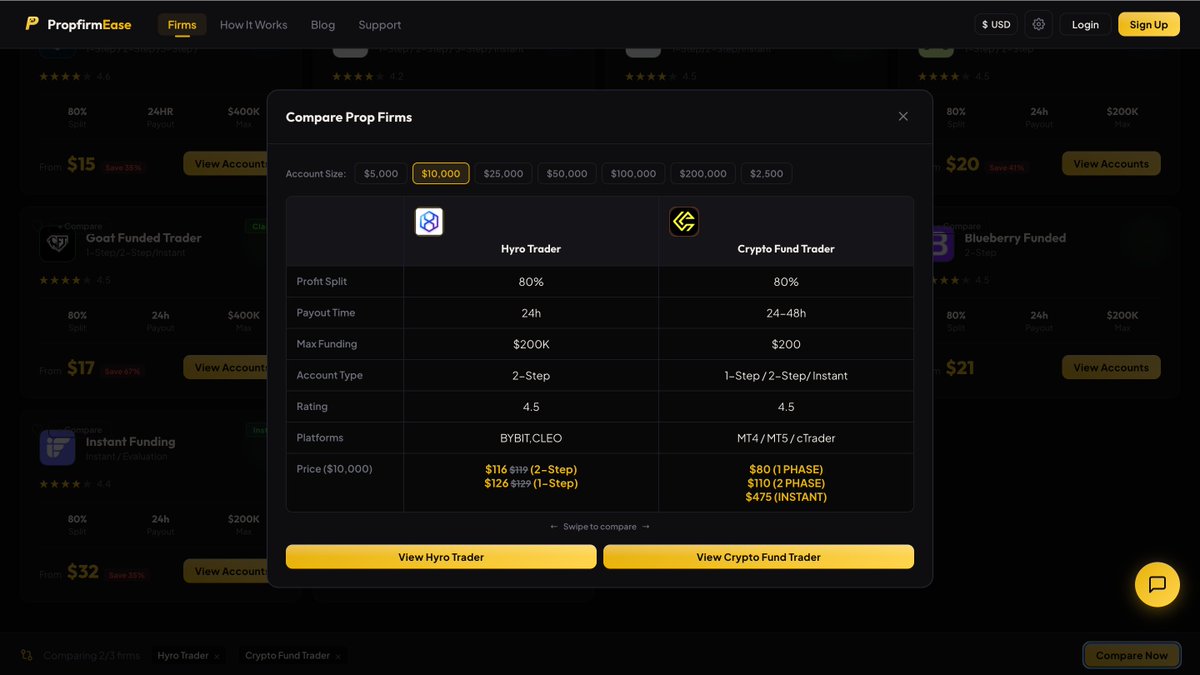The image size is (1200, 675).
Task: Open the settings gear icon
Action: (1039, 24)
